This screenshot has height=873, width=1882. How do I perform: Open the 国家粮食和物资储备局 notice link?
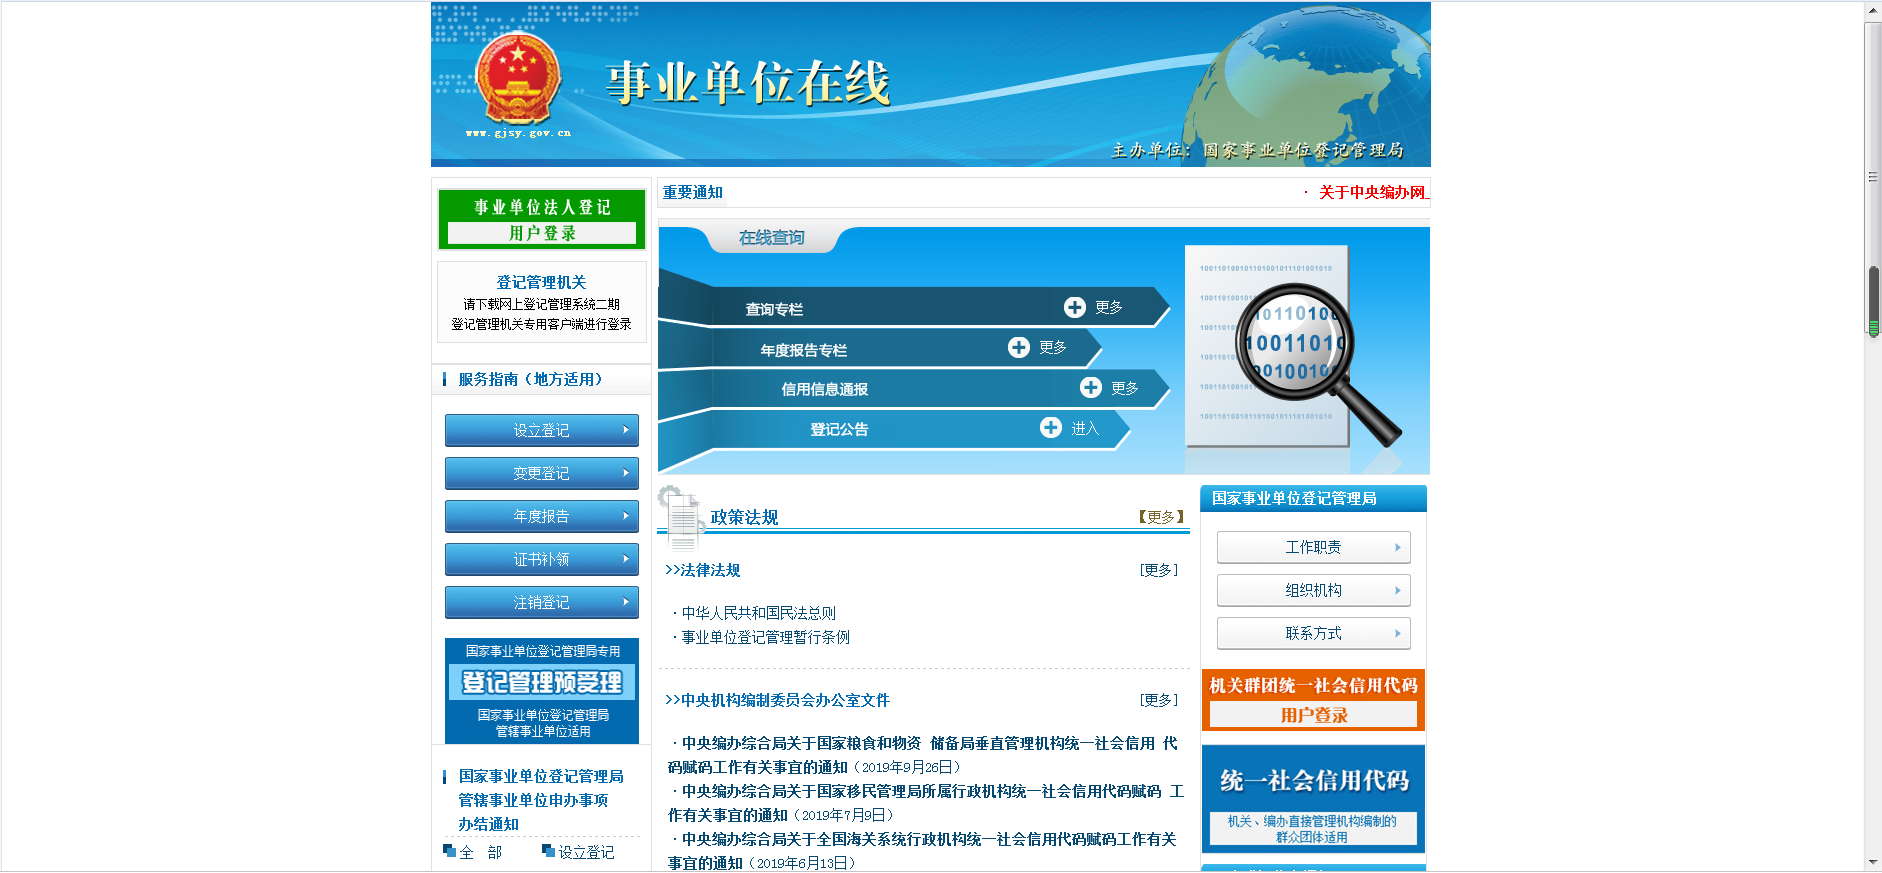click(923, 755)
